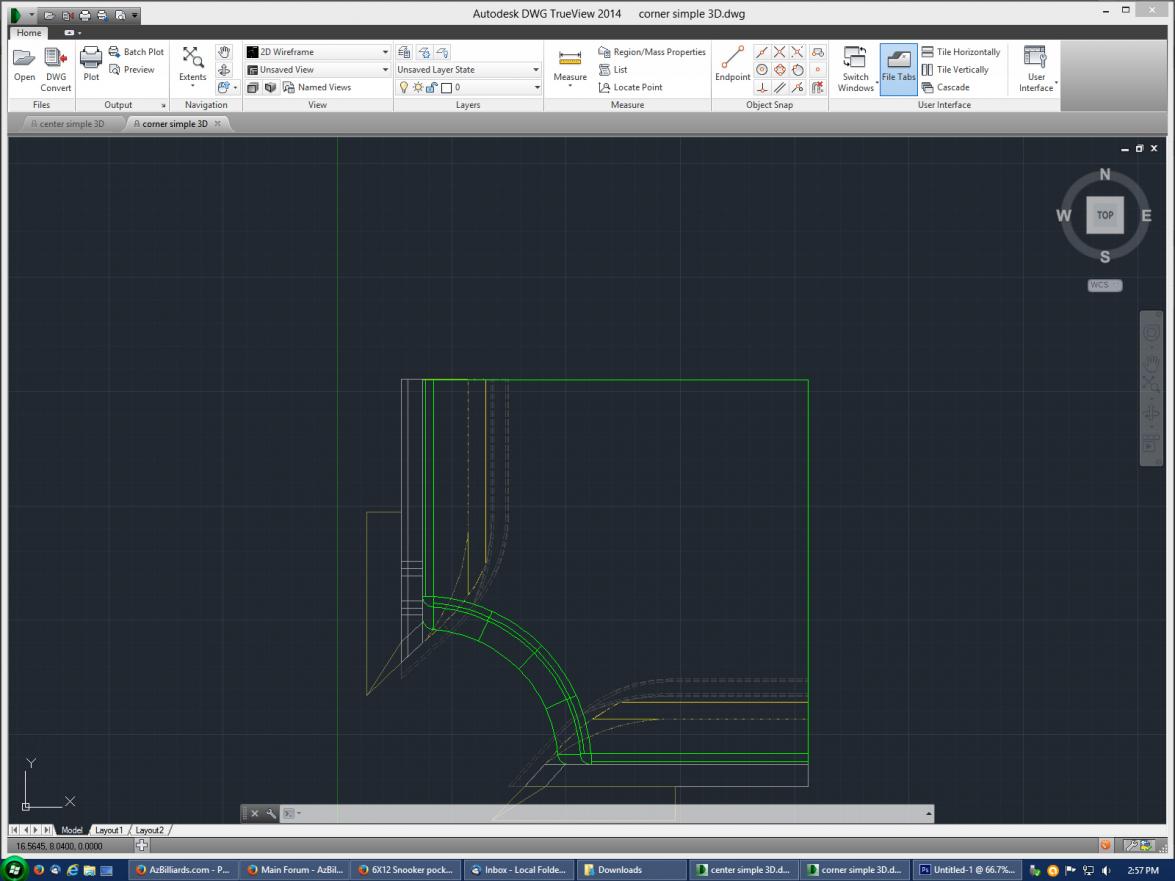Click the Batch Plot button
The height and width of the screenshot is (881, 1175).
(x=135, y=52)
